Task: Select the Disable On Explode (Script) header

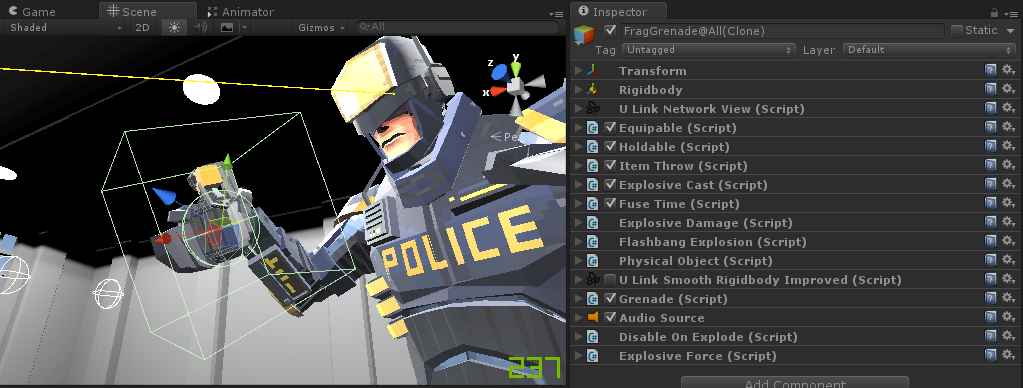Action: click(708, 336)
